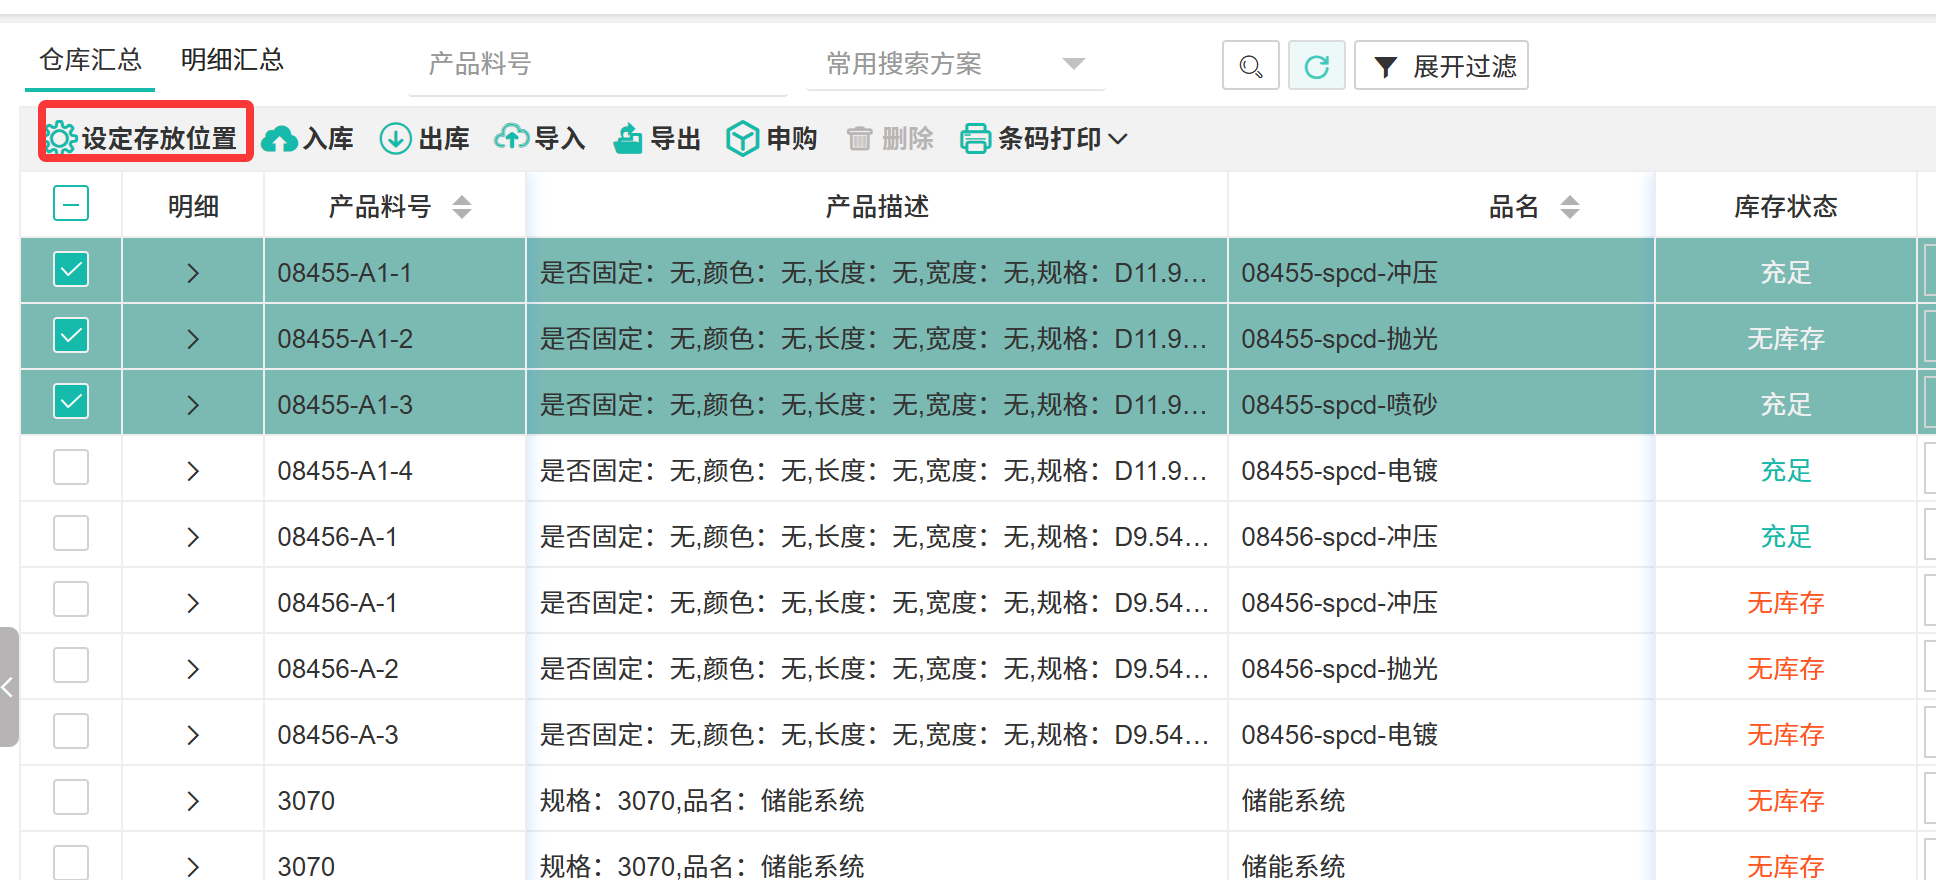Click the 入库 cloud upload icon
Image resolution: width=1936 pixels, height=880 pixels.
coord(279,139)
